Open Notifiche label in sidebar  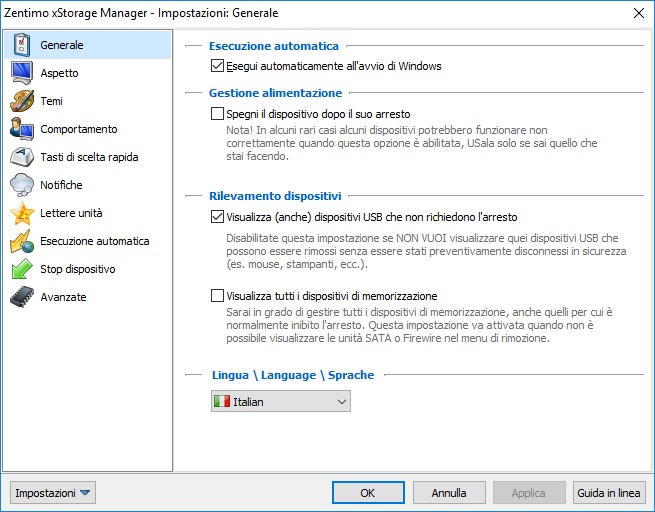tap(61, 185)
